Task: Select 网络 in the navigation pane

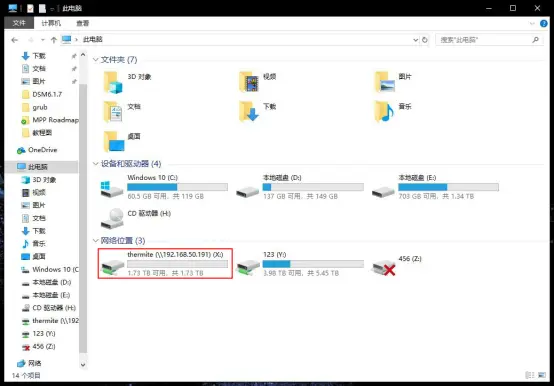Action: pos(29,363)
